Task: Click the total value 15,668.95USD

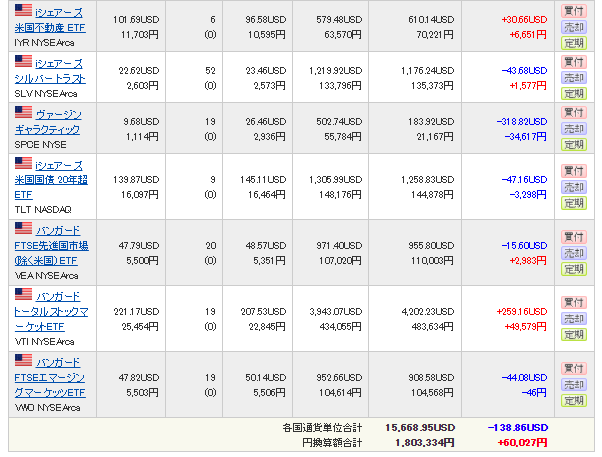Action: [420, 428]
